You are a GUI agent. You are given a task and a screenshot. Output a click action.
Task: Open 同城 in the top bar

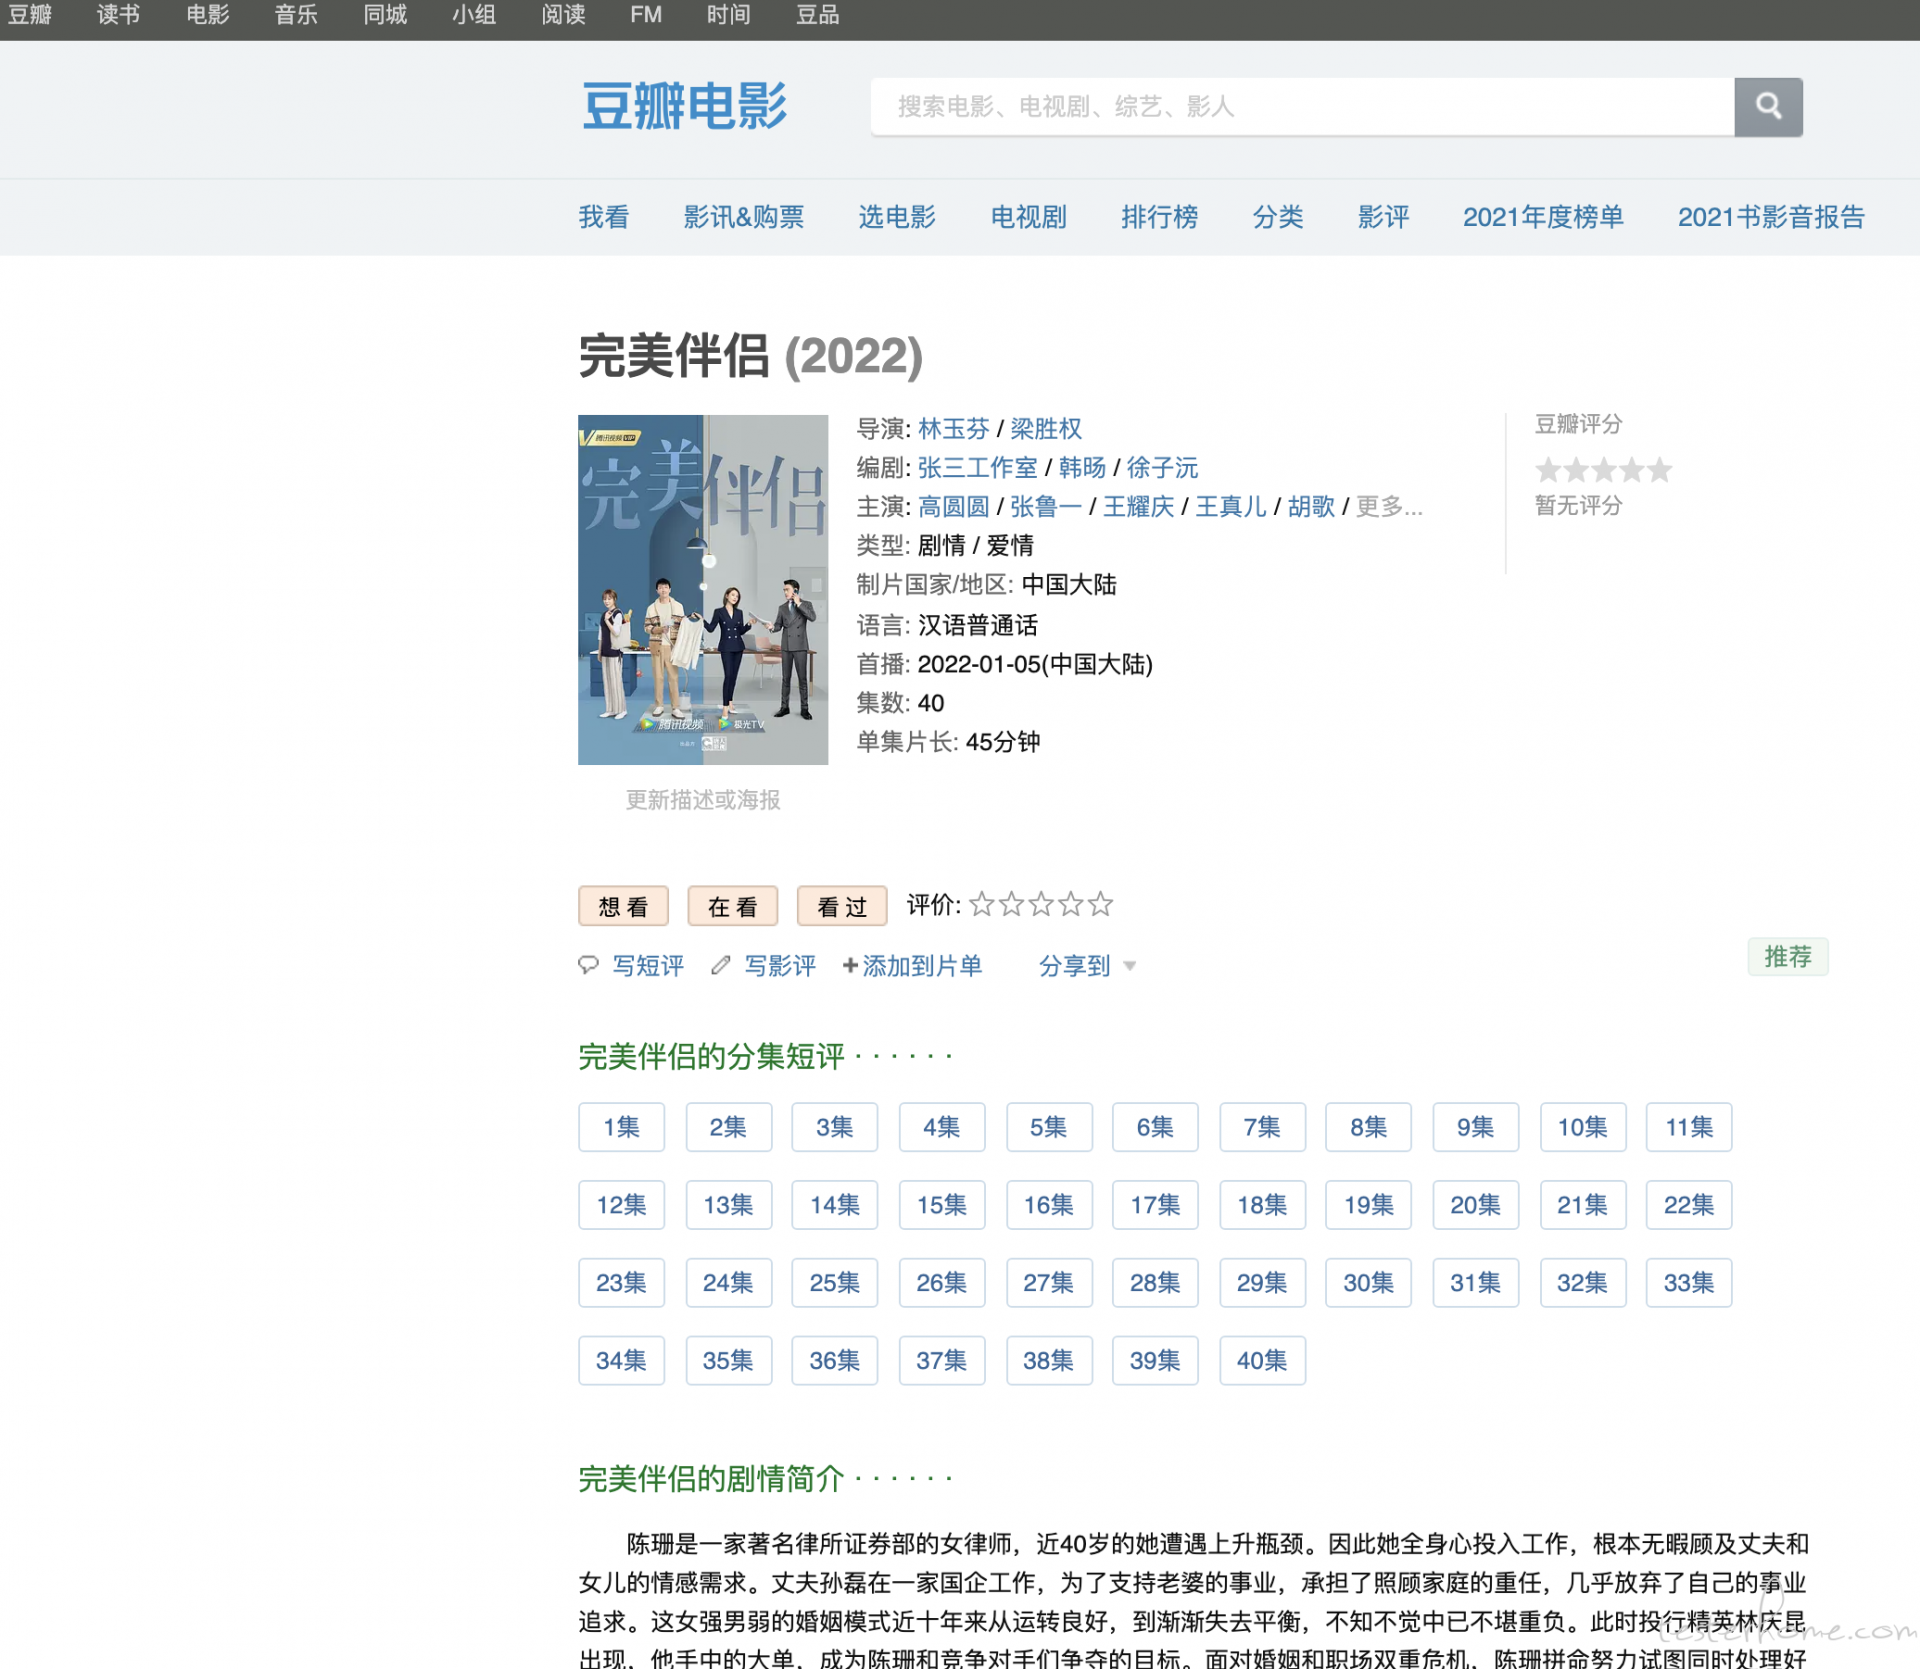(385, 15)
